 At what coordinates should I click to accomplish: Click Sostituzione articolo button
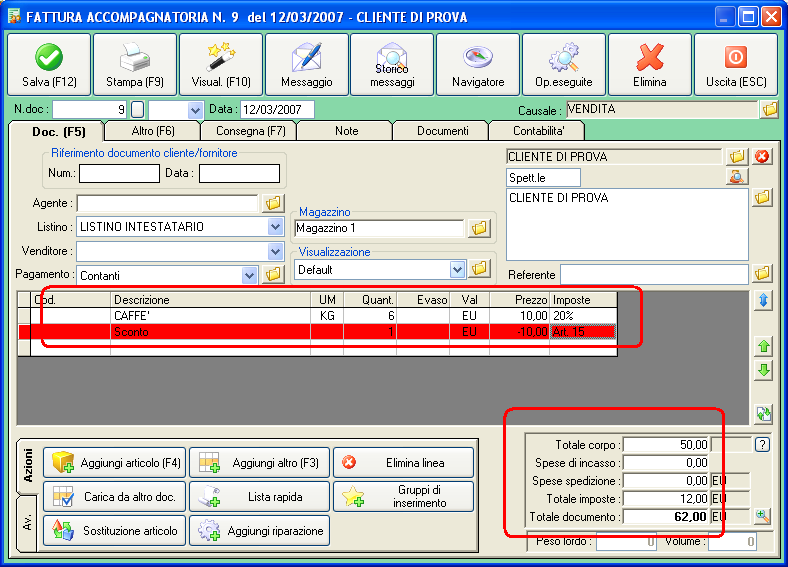pos(115,531)
